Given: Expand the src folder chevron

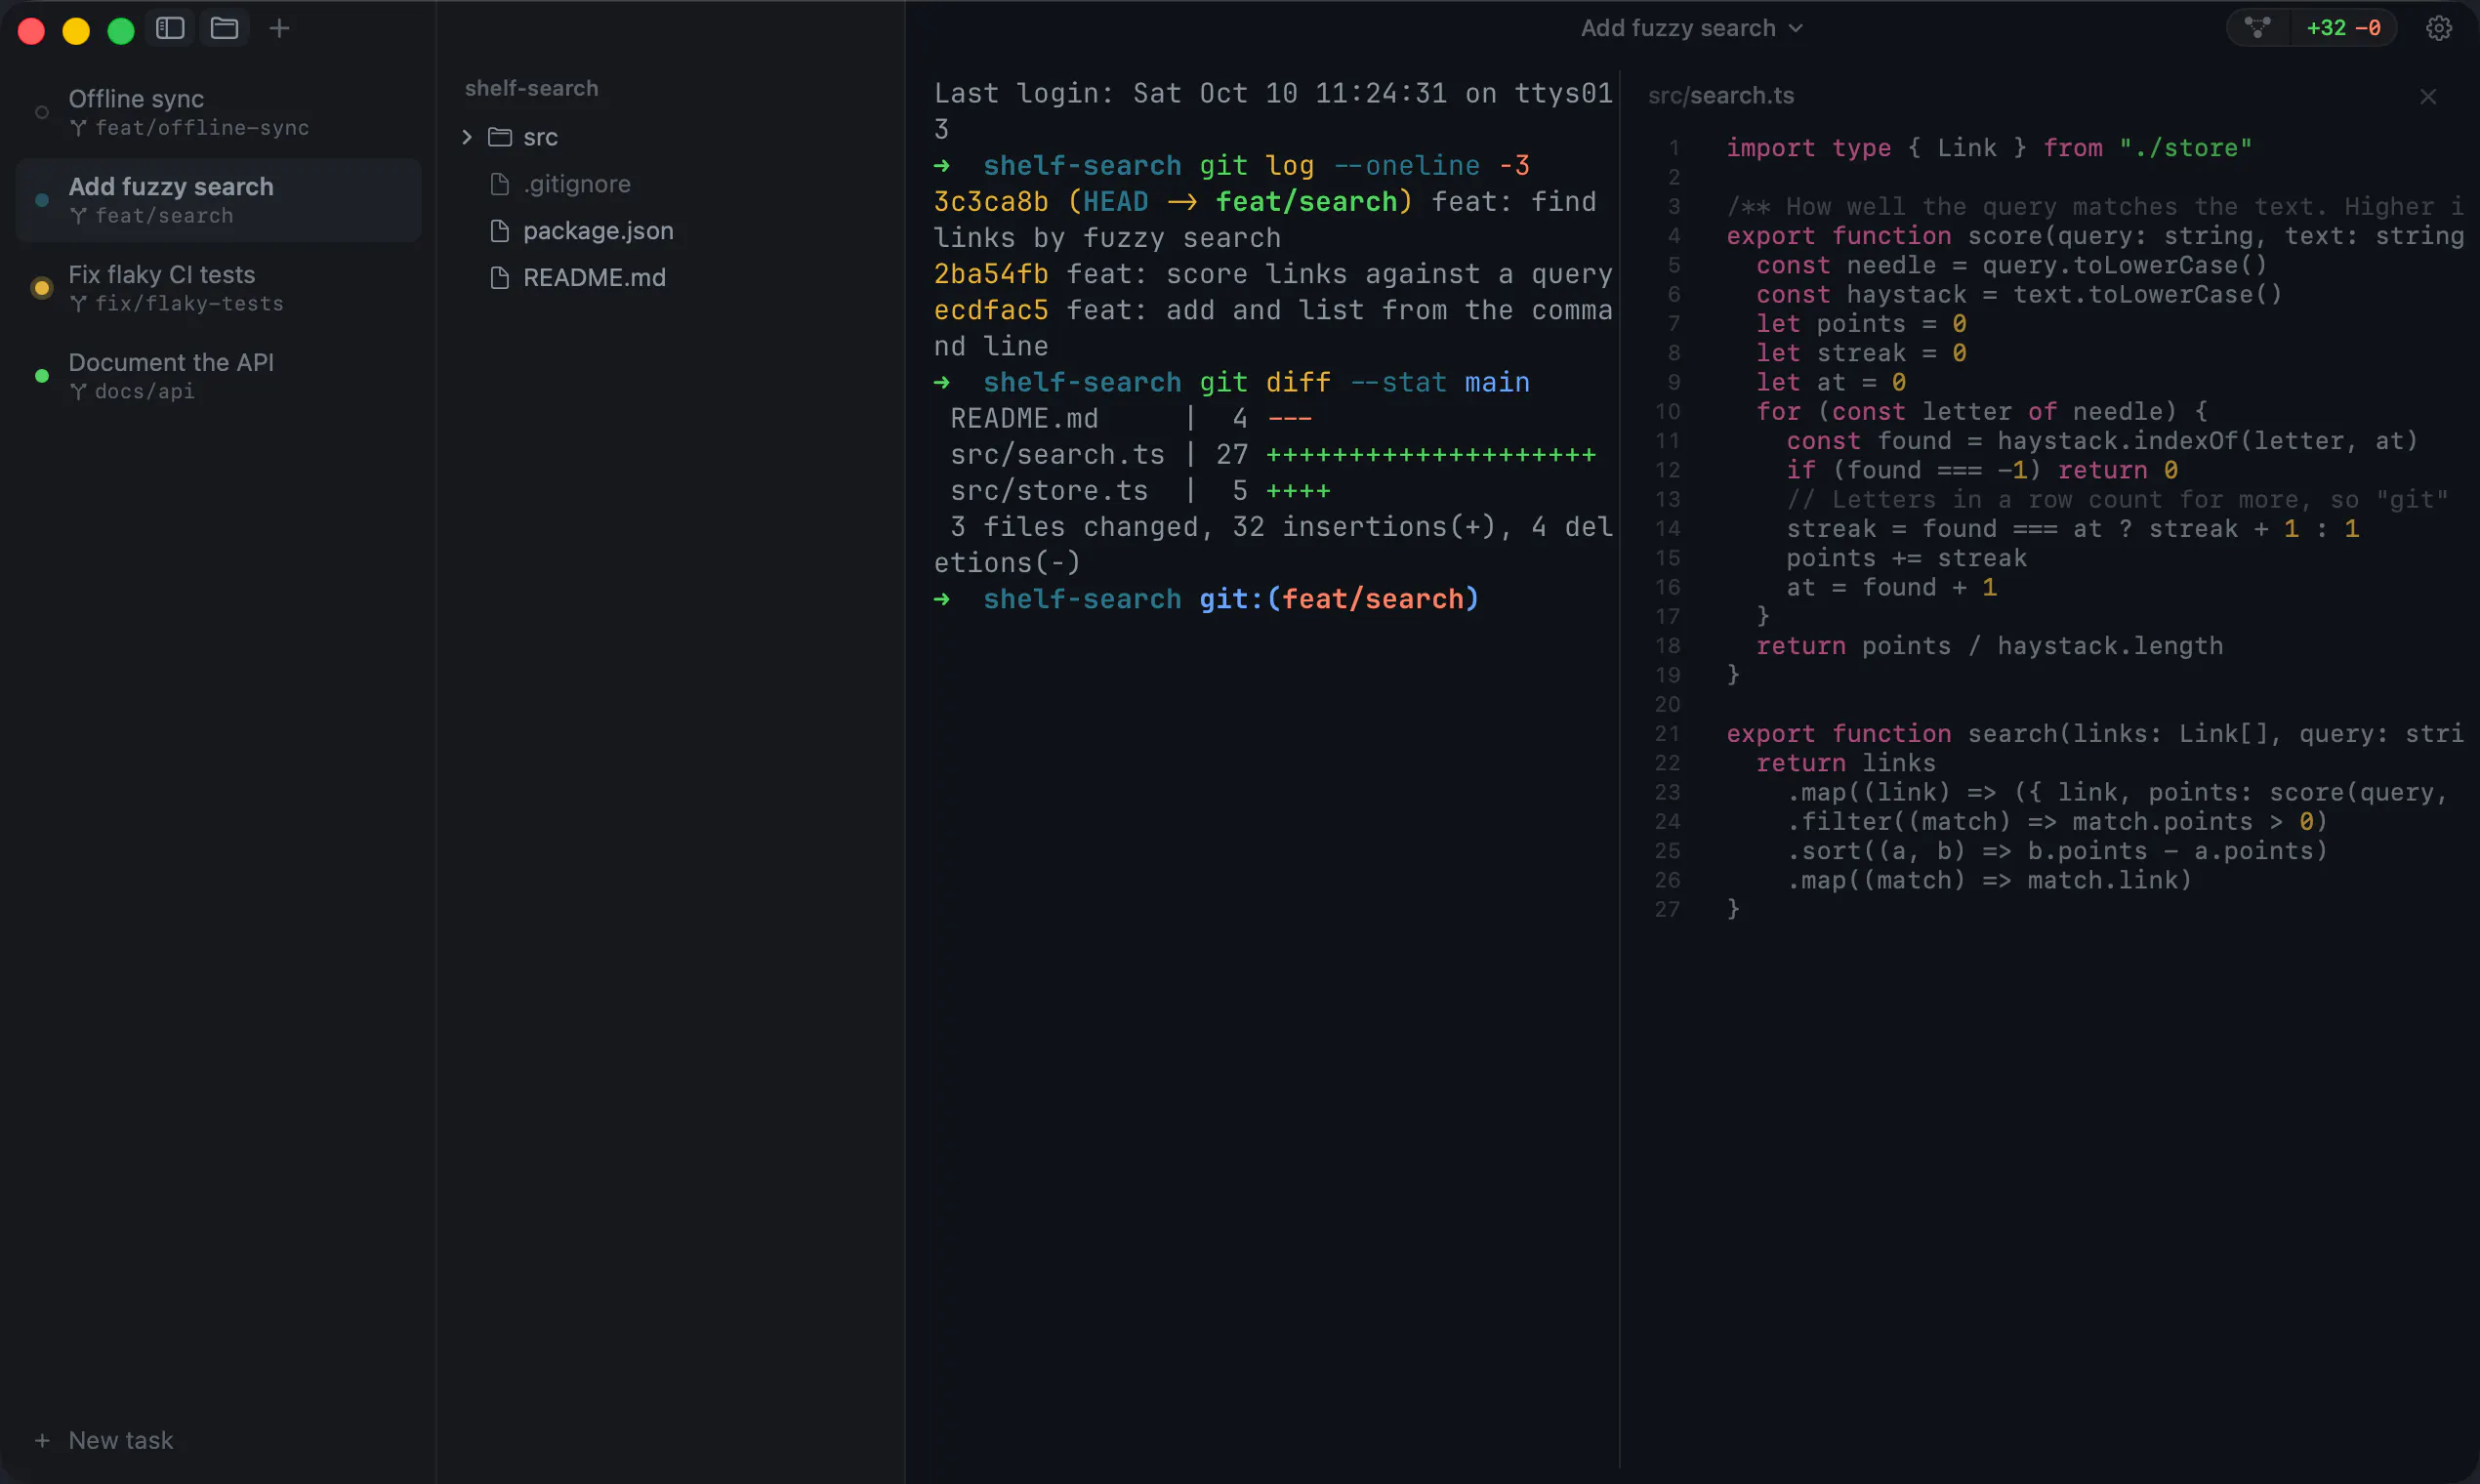Looking at the screenshot, I should [x=467, y=137].
